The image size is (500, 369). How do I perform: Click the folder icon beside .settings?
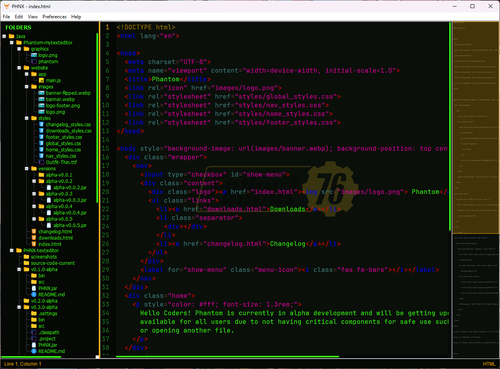point(34,313)
